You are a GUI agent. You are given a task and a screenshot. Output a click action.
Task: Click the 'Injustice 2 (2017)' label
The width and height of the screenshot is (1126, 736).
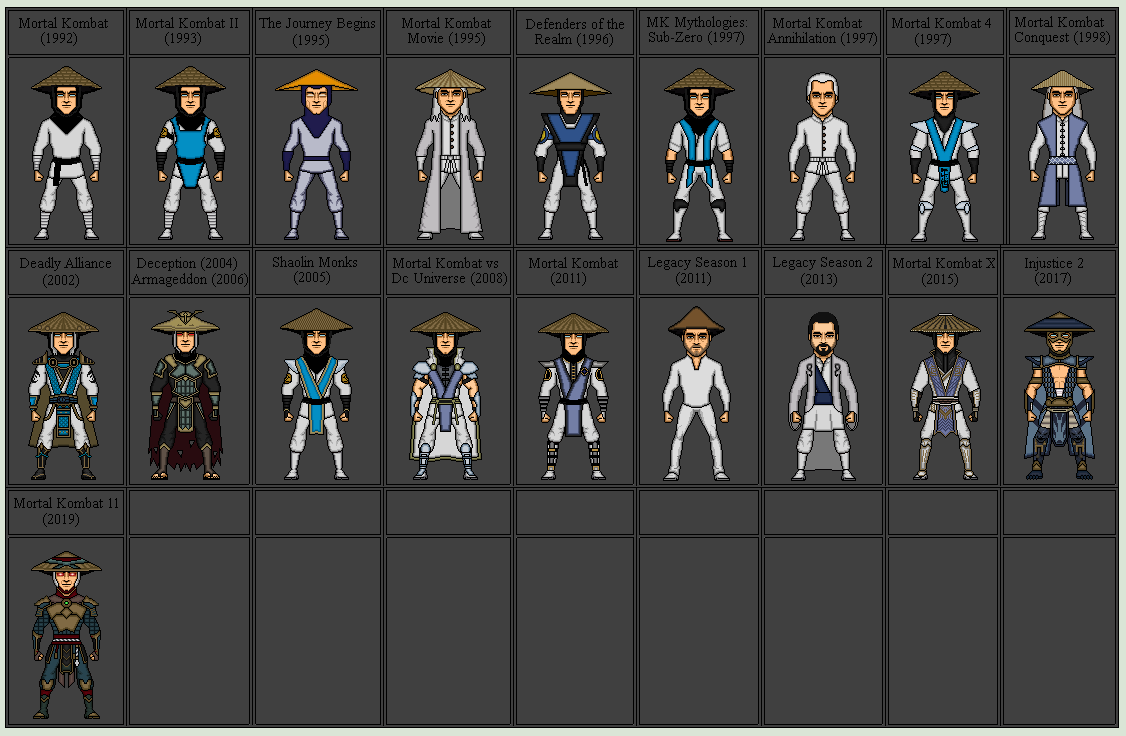pyautogui.click(x=1053, y=271)
